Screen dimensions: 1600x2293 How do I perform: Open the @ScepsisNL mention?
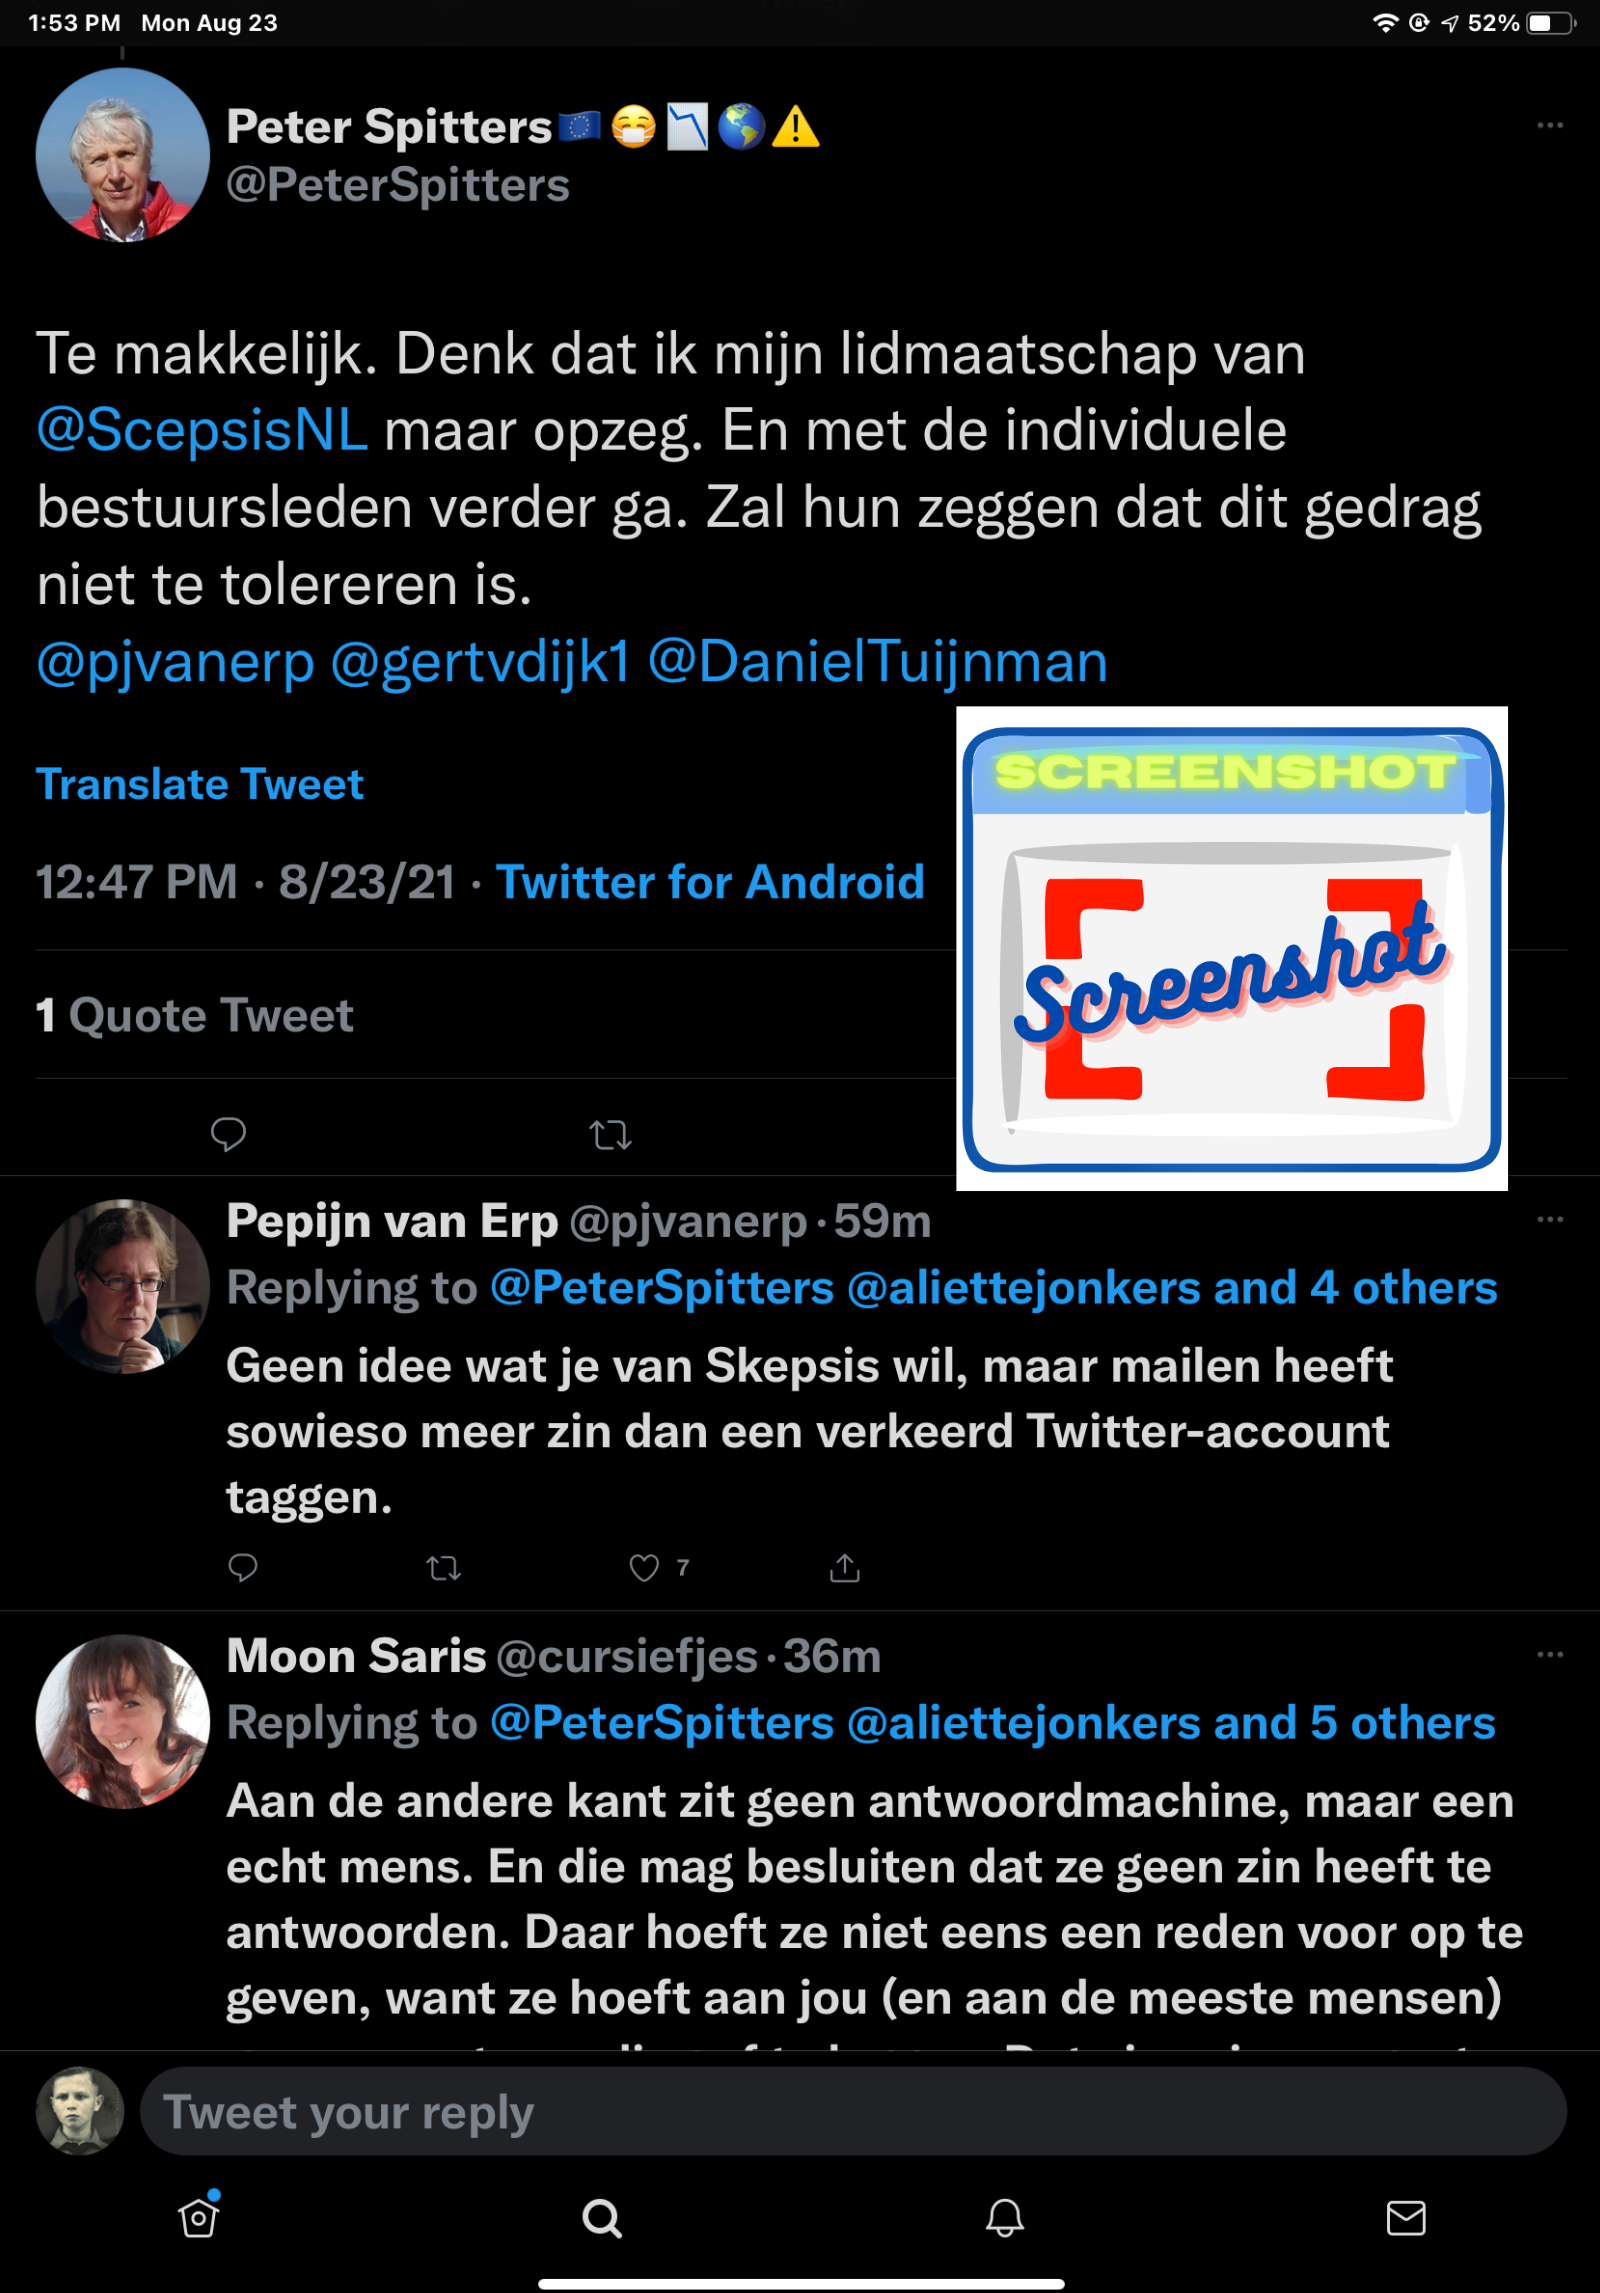pyautogui.click(x=202, y=431)
